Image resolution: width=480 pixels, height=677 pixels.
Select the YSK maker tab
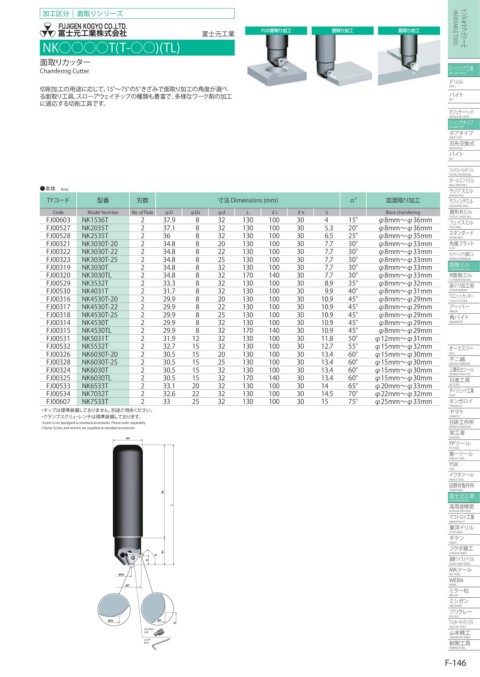[463, 465]
